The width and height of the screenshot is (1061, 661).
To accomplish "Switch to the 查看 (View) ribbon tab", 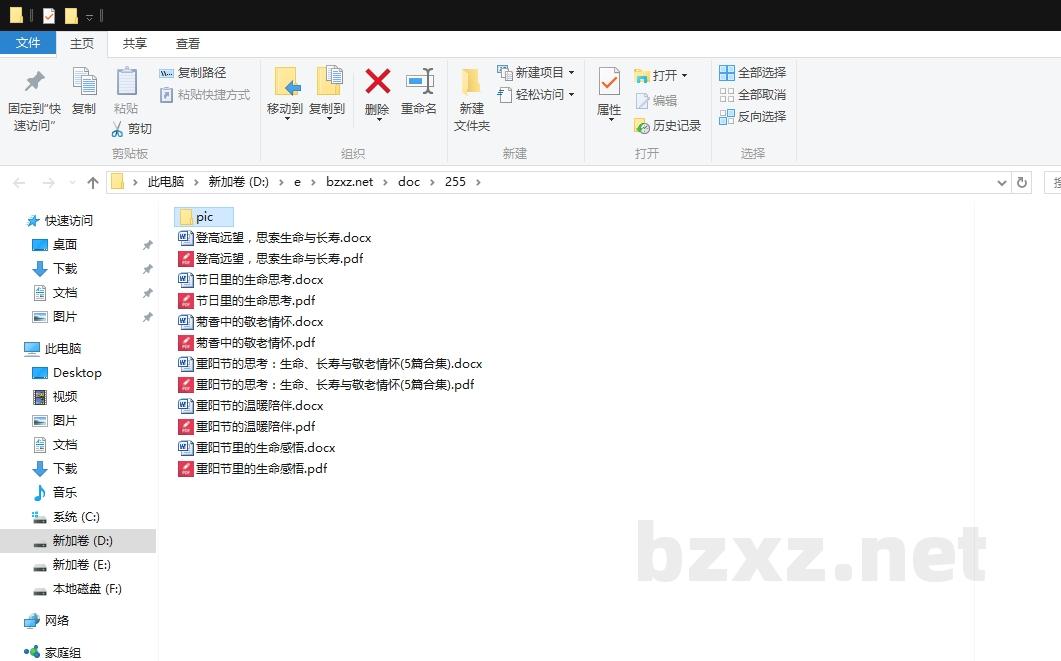I will point(188,43).
